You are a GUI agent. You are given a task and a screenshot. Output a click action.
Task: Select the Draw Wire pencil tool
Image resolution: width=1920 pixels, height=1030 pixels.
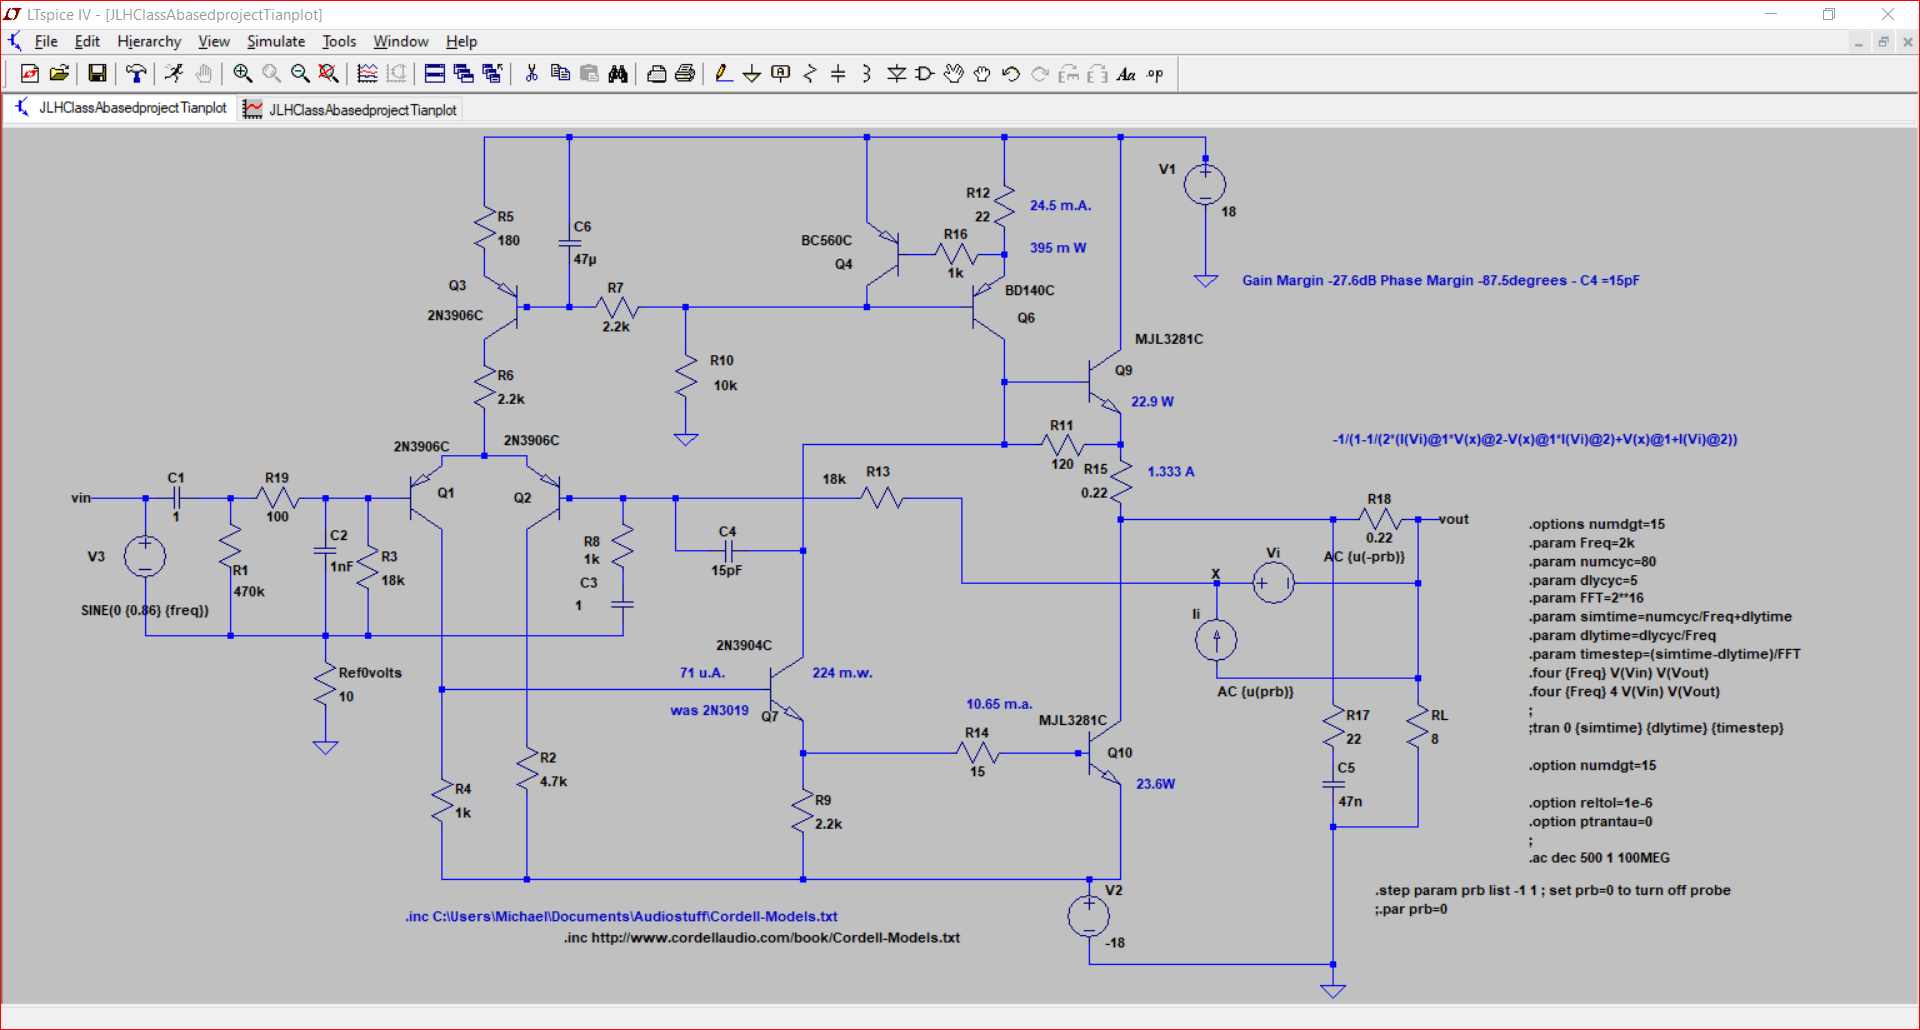click(723, 74)
